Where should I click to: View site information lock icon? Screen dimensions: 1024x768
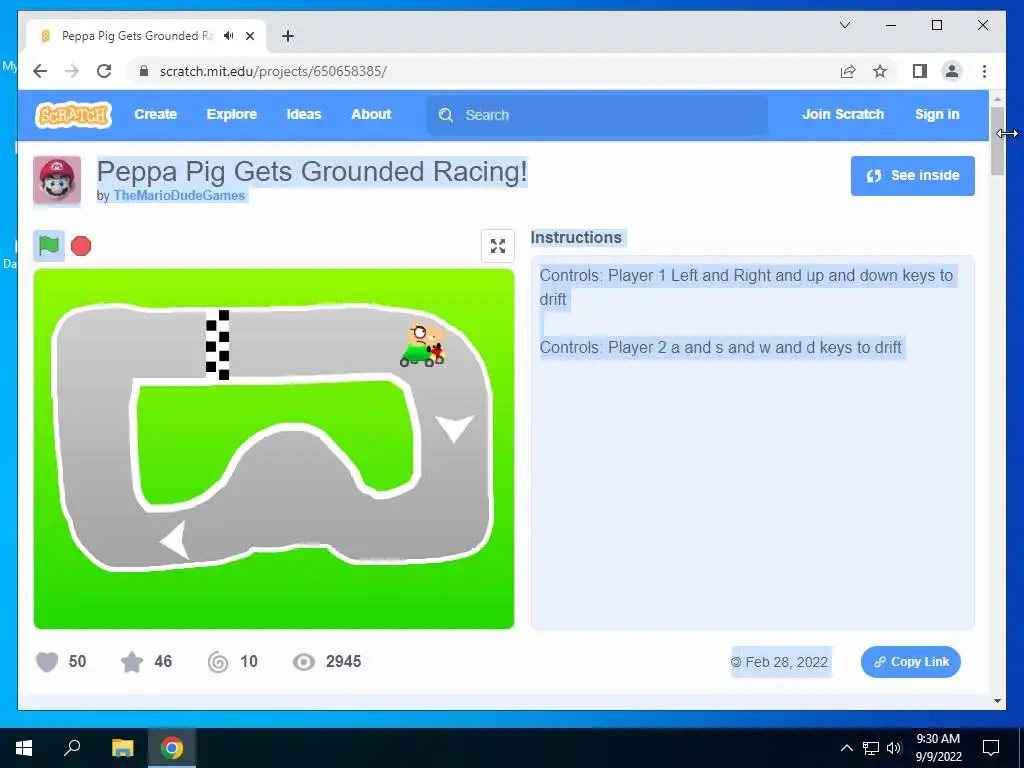(144, 71)
